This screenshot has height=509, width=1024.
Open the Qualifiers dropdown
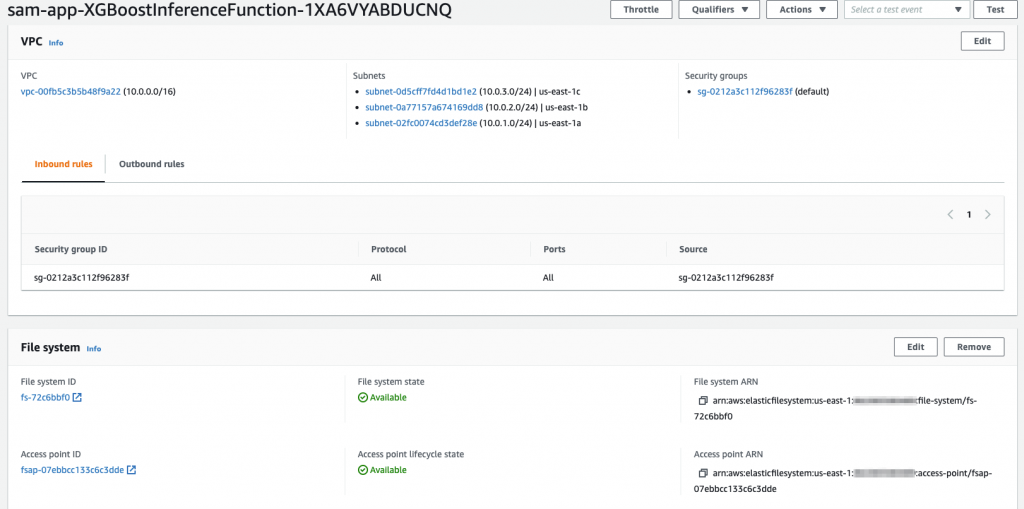[x=719, y=10]
